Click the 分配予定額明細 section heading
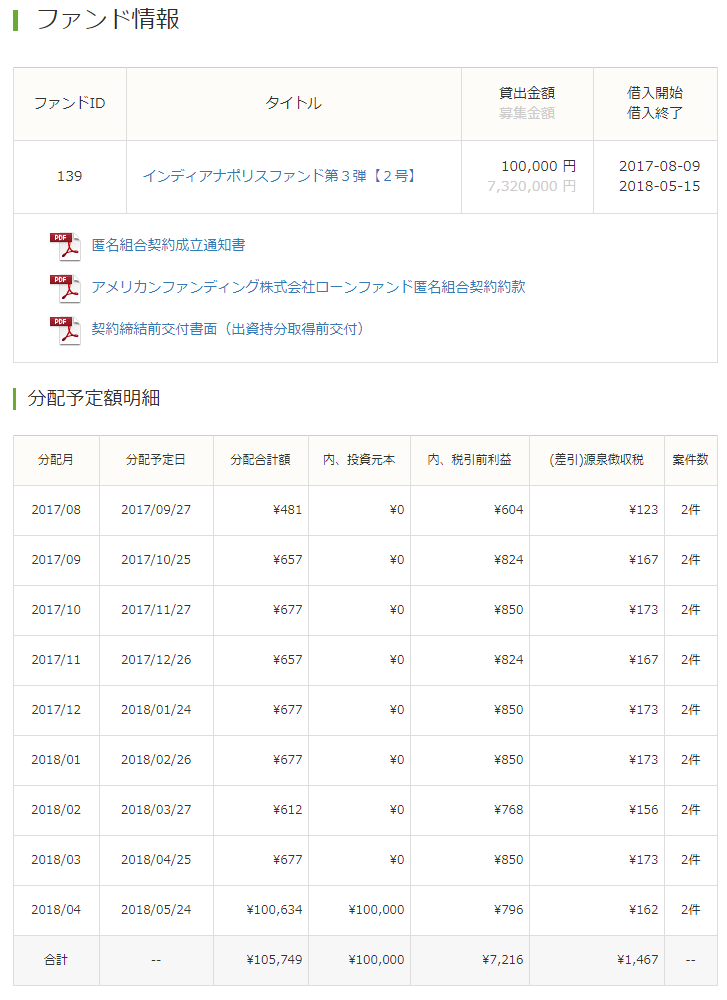Image resolution: width=727 pixels, height=1000 pixels. [94, 398]
